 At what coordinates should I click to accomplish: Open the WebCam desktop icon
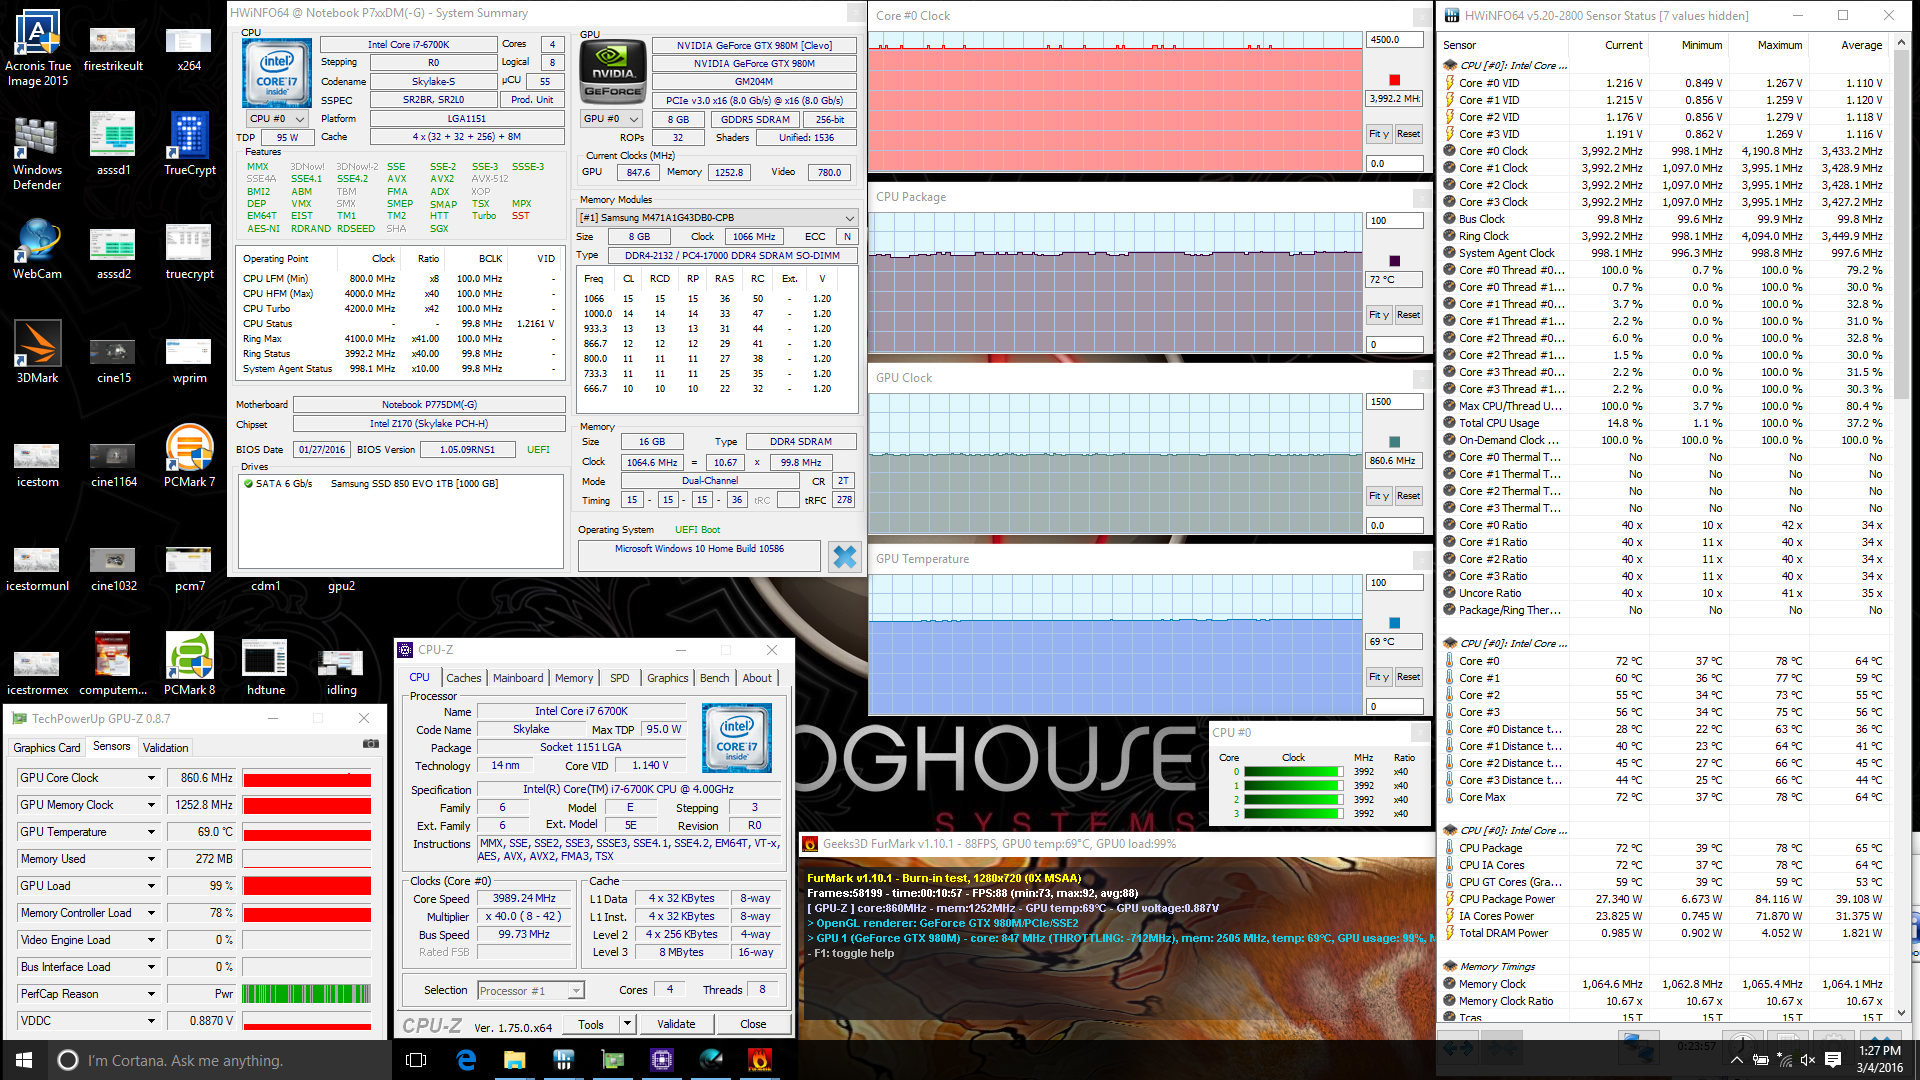pyautogui.click(x=38, y=250)
